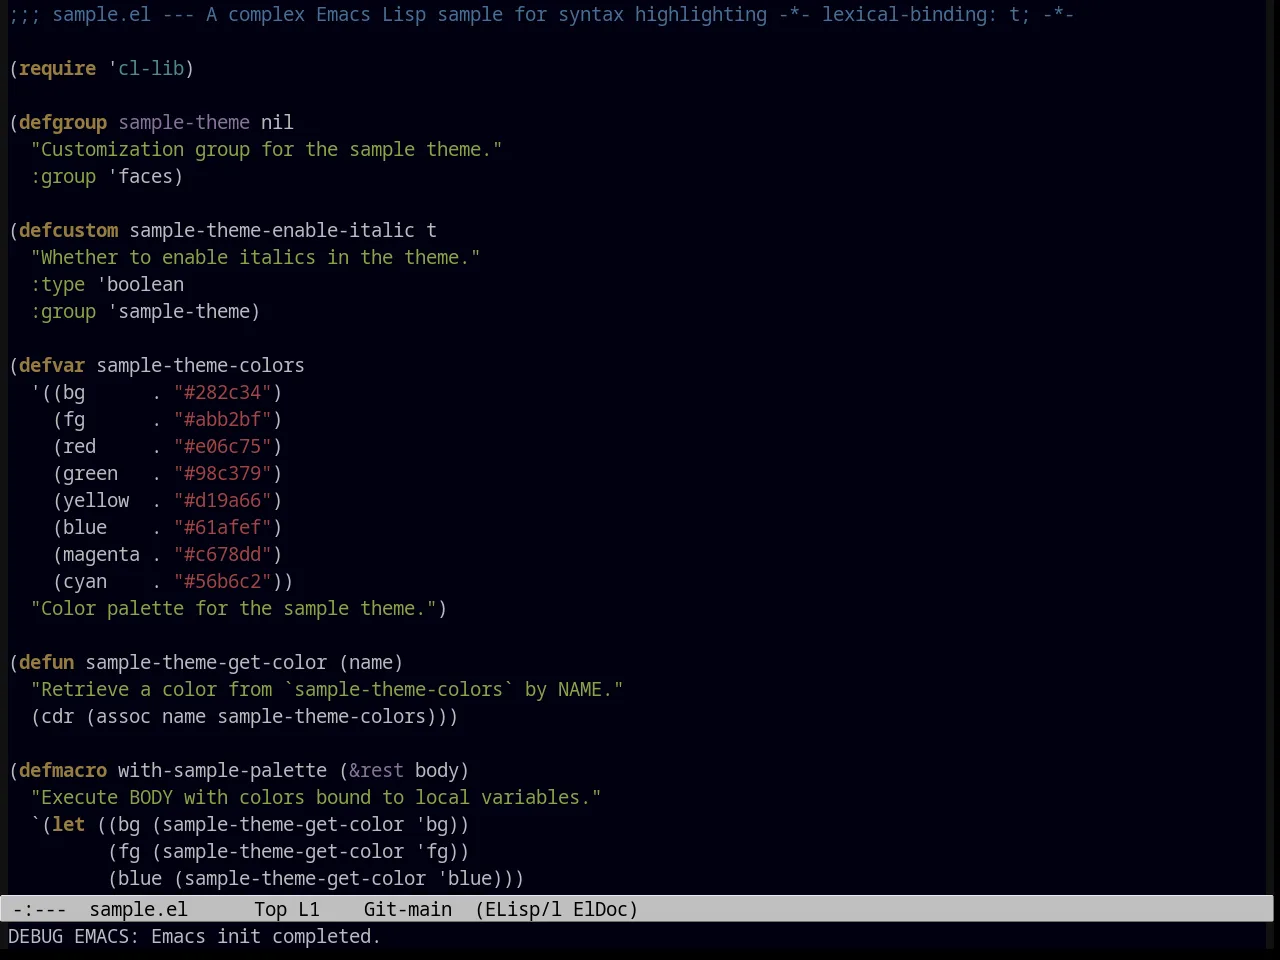Place cursor on the require keyword
The image size is (1280, 960).
click(x=58, y=68)
